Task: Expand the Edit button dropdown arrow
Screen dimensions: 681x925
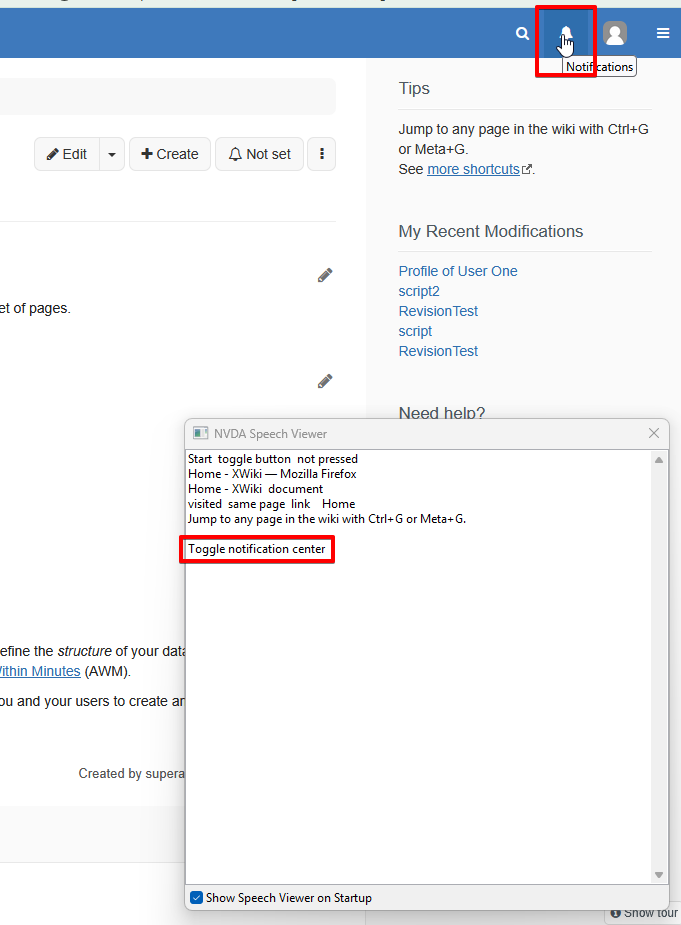Action: (x=112, y=154)
